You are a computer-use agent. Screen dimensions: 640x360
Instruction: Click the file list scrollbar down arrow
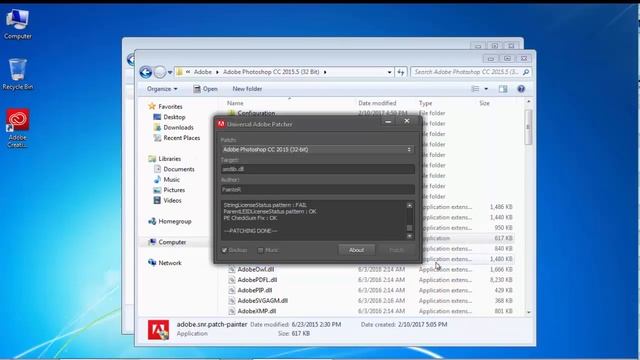click(x=529, y=312)
